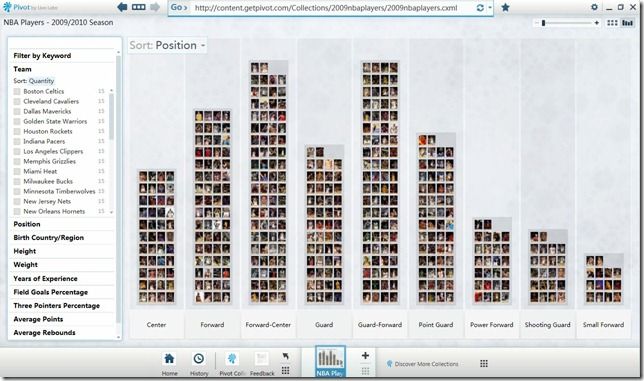
Task: Check the Cleveland Cavaliers checkbox
Action: 17,101
